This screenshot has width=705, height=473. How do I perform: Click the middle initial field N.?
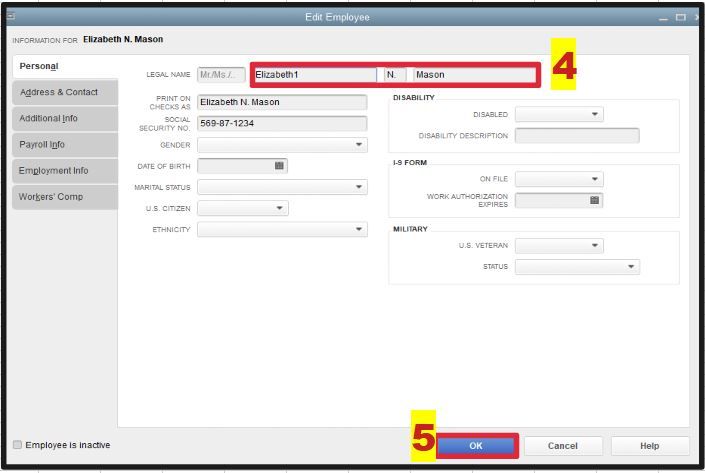(395, 75)
